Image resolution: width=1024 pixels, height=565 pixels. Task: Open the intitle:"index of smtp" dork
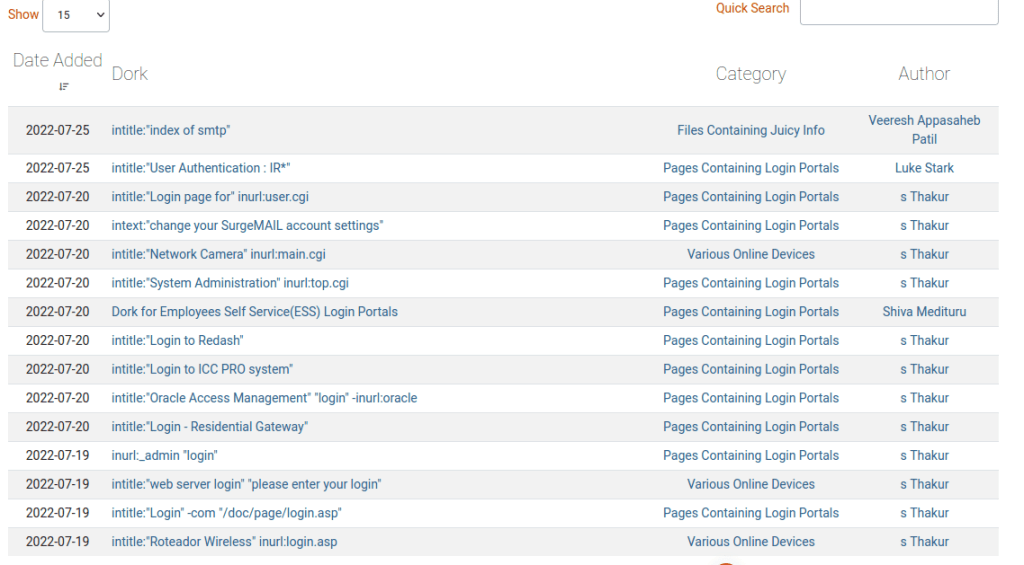click(171, 130)
